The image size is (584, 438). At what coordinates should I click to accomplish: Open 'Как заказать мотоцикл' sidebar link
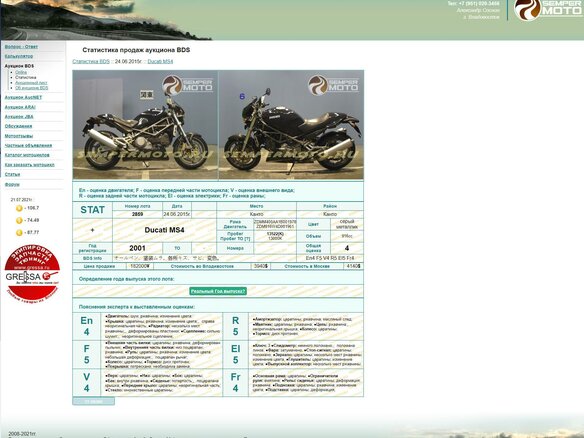pos(29,165)
